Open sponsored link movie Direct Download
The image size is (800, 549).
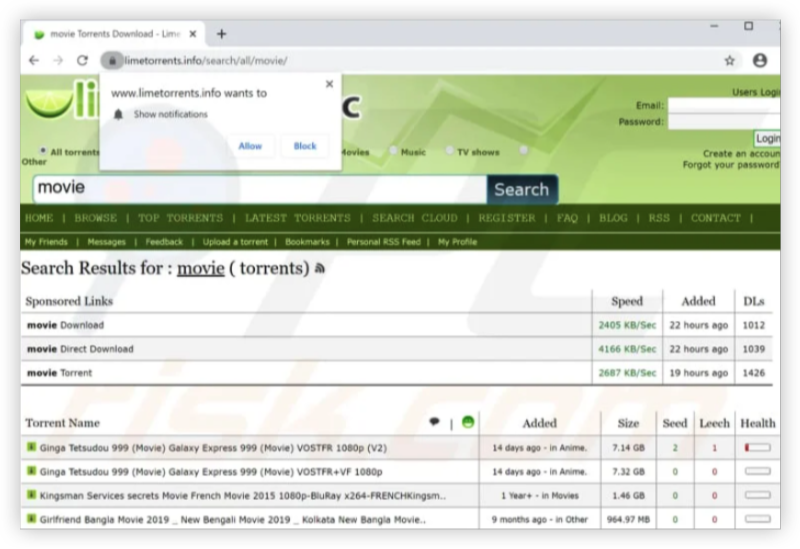click(x=80, y=349)
